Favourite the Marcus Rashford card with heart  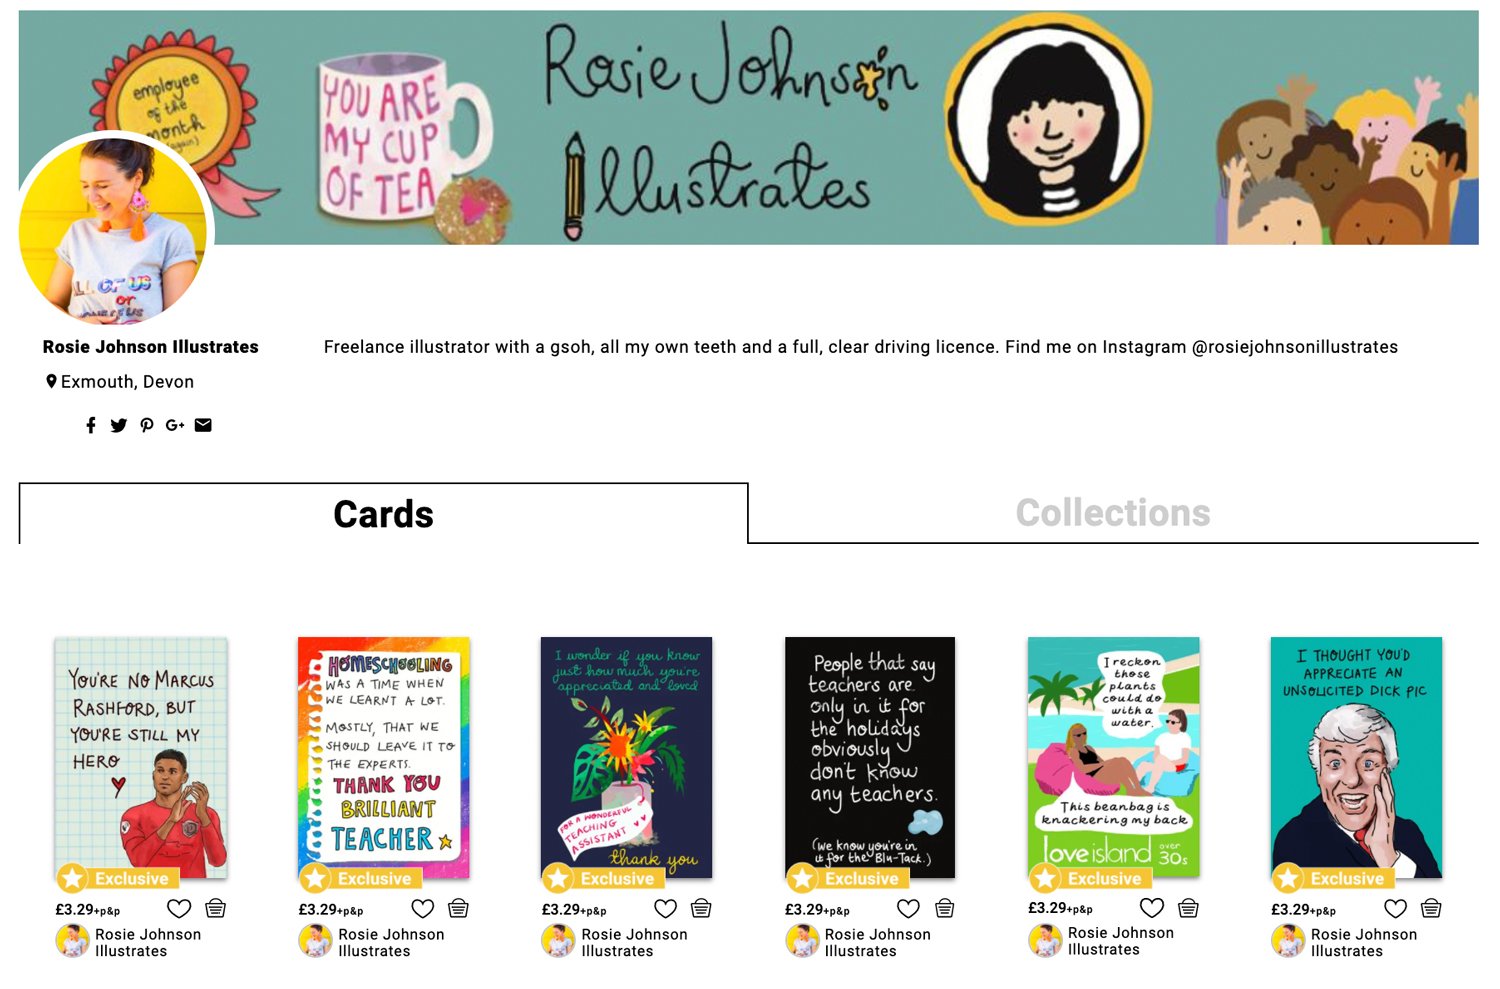point(179,908)
